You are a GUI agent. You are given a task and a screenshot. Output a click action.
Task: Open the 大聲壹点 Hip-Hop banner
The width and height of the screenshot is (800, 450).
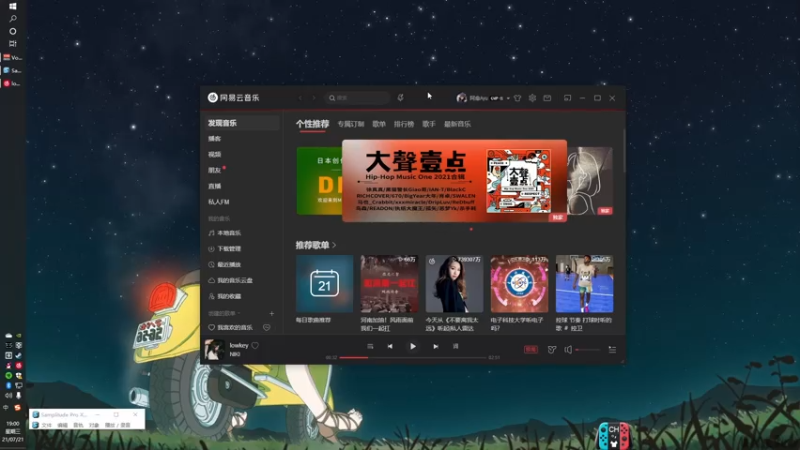click(x=454, y=181)
